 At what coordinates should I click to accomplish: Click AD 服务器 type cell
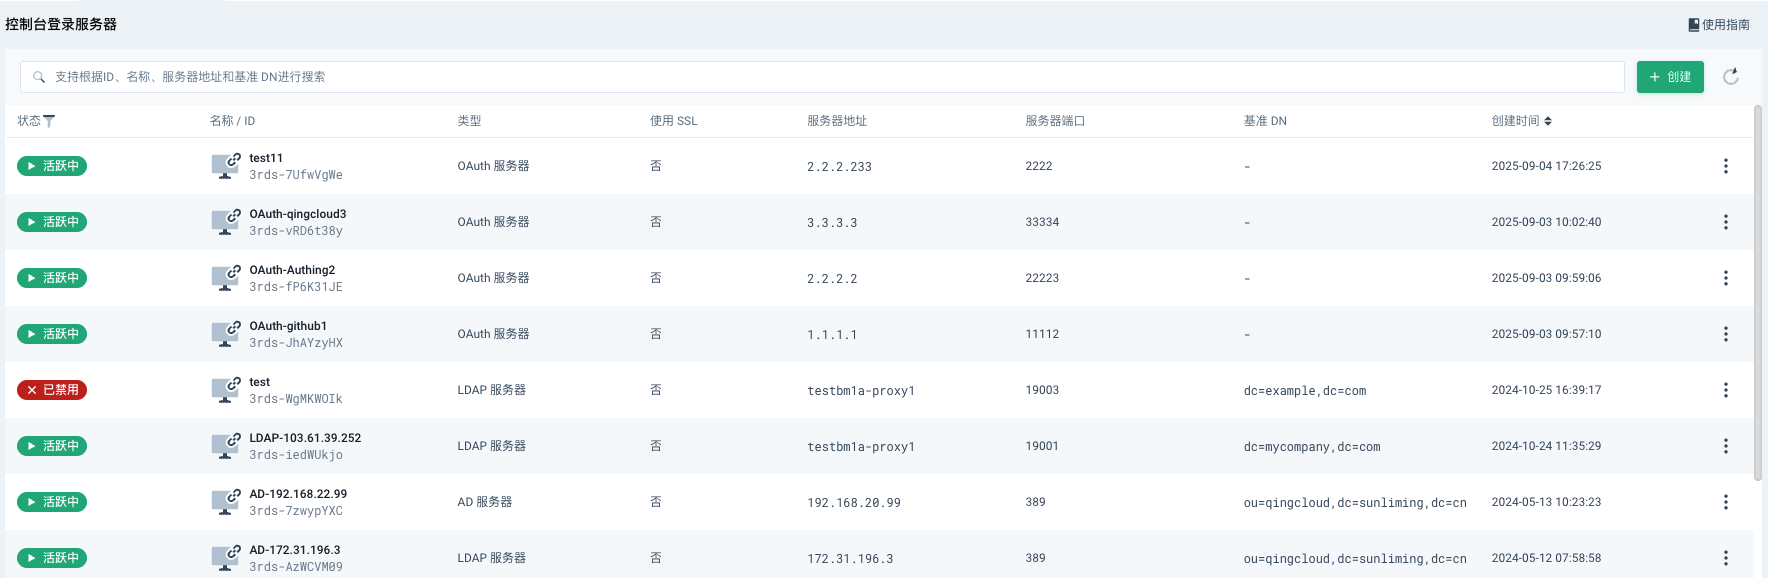[x=485, y=502]
